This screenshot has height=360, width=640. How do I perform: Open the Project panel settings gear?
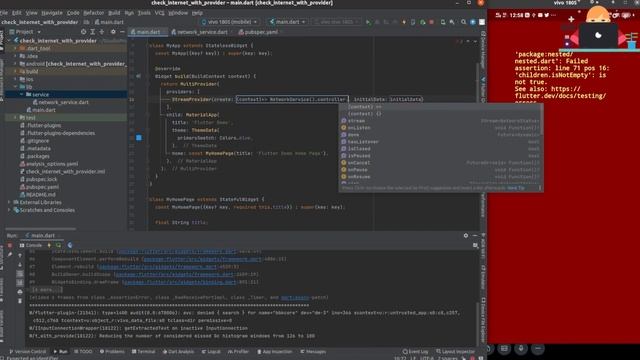click(113, 32)
